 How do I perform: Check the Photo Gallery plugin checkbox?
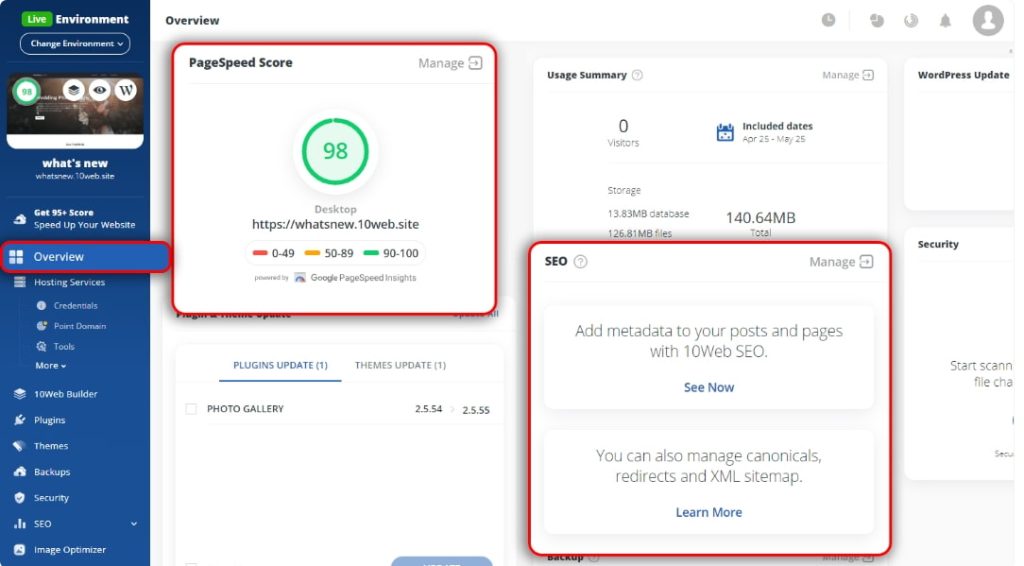point(191,409)
